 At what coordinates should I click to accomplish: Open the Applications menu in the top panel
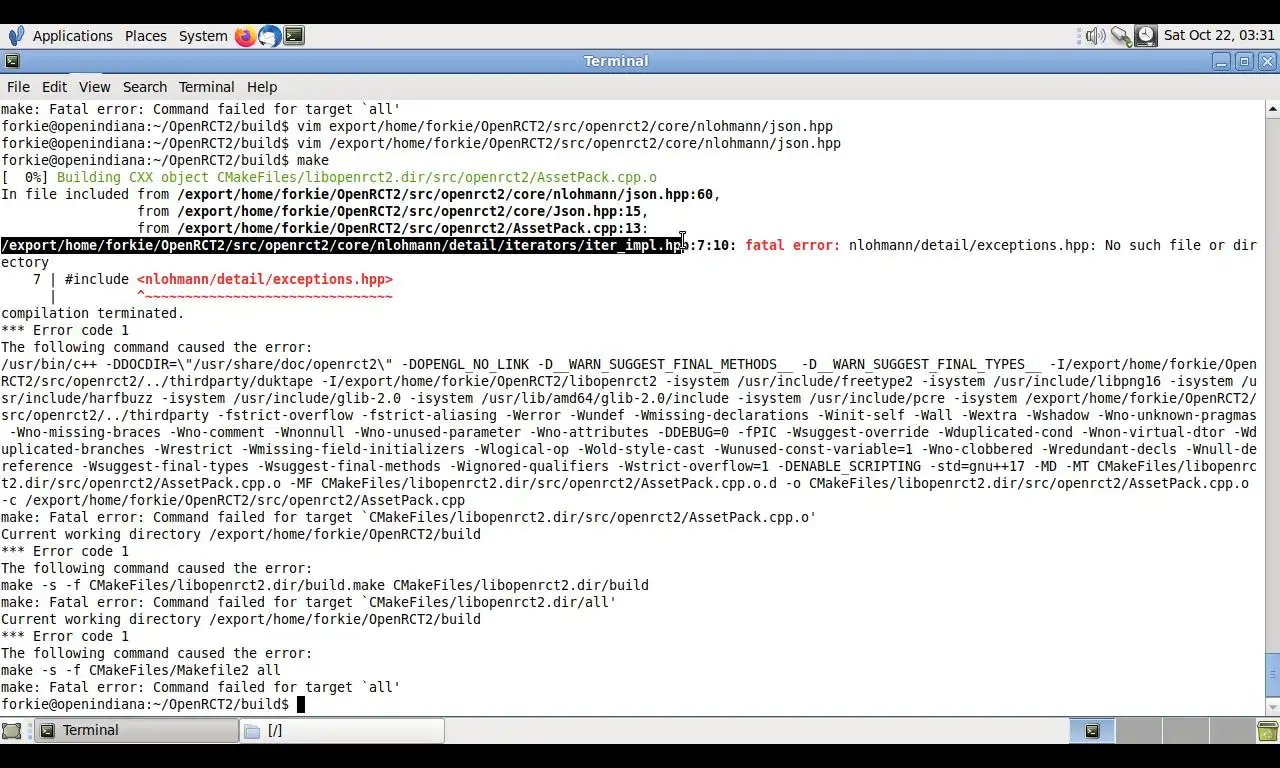point(72,36)
